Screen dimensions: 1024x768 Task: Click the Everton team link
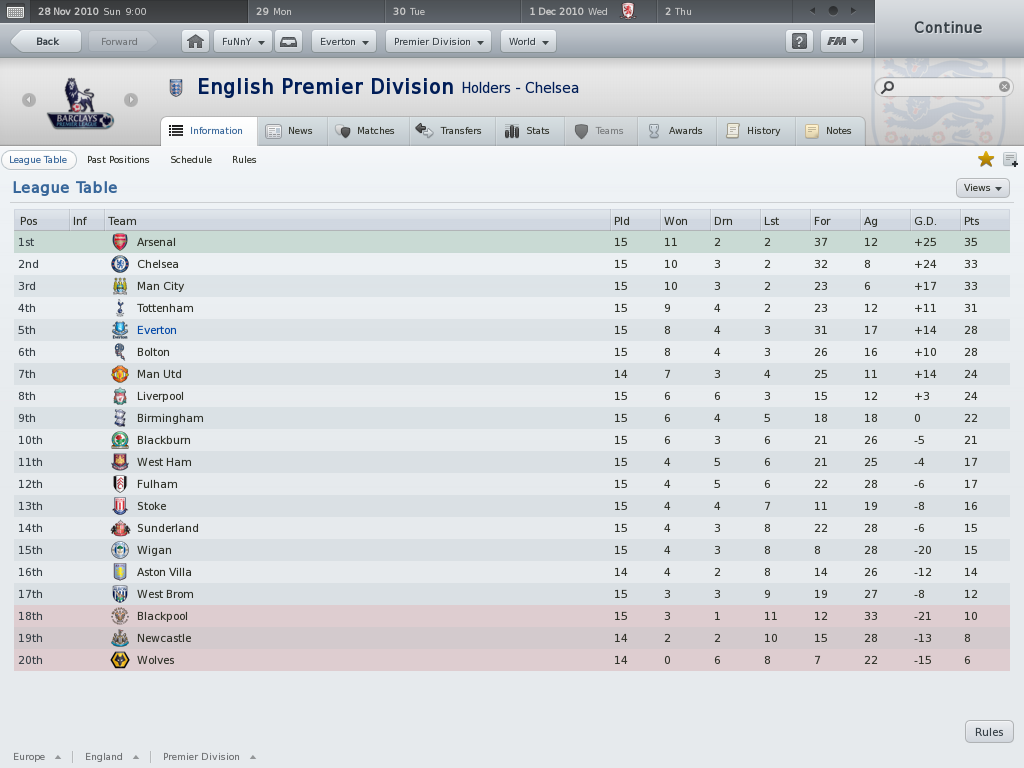point(157,330)
